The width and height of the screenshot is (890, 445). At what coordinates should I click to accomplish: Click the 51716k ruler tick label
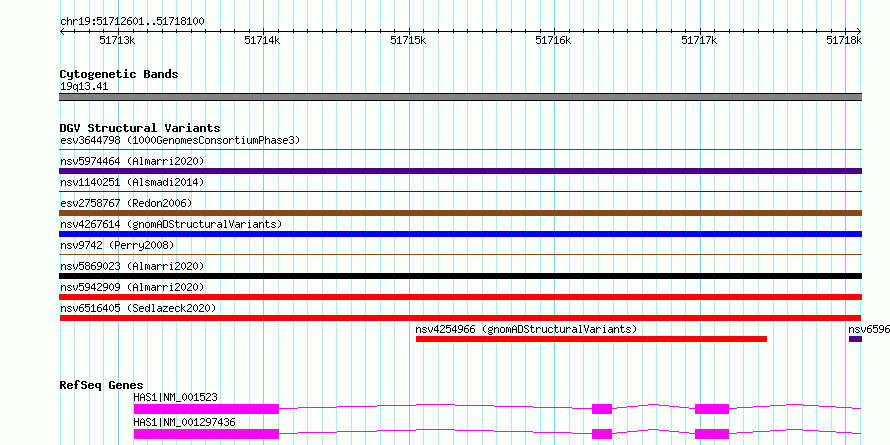click(x=553, y=40)
